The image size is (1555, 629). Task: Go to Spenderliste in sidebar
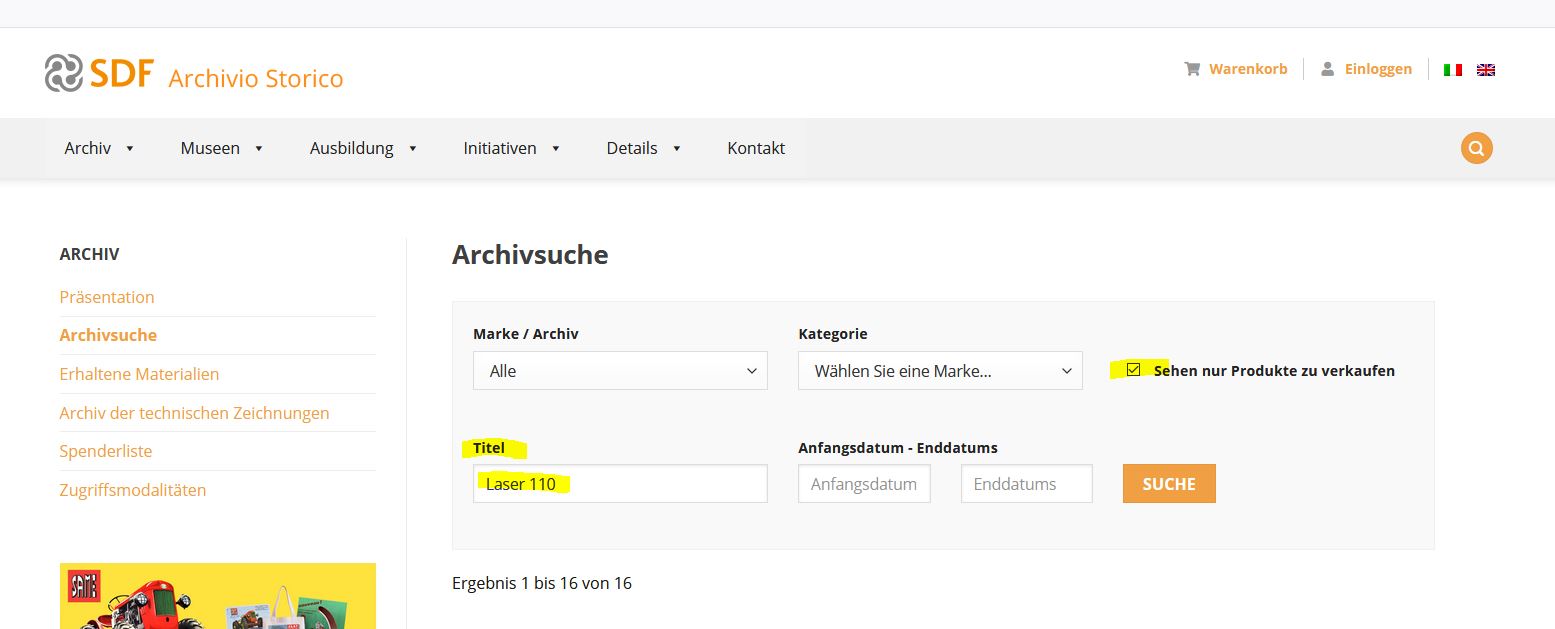pos(106,451)
